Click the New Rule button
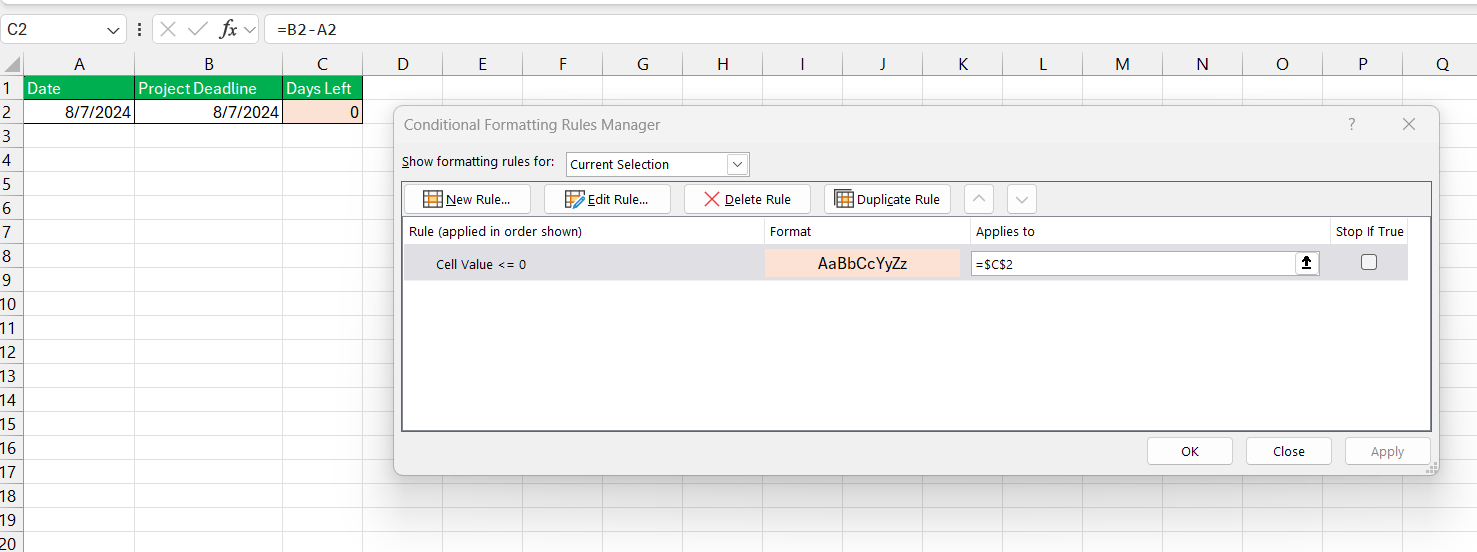 coord(467,199)
